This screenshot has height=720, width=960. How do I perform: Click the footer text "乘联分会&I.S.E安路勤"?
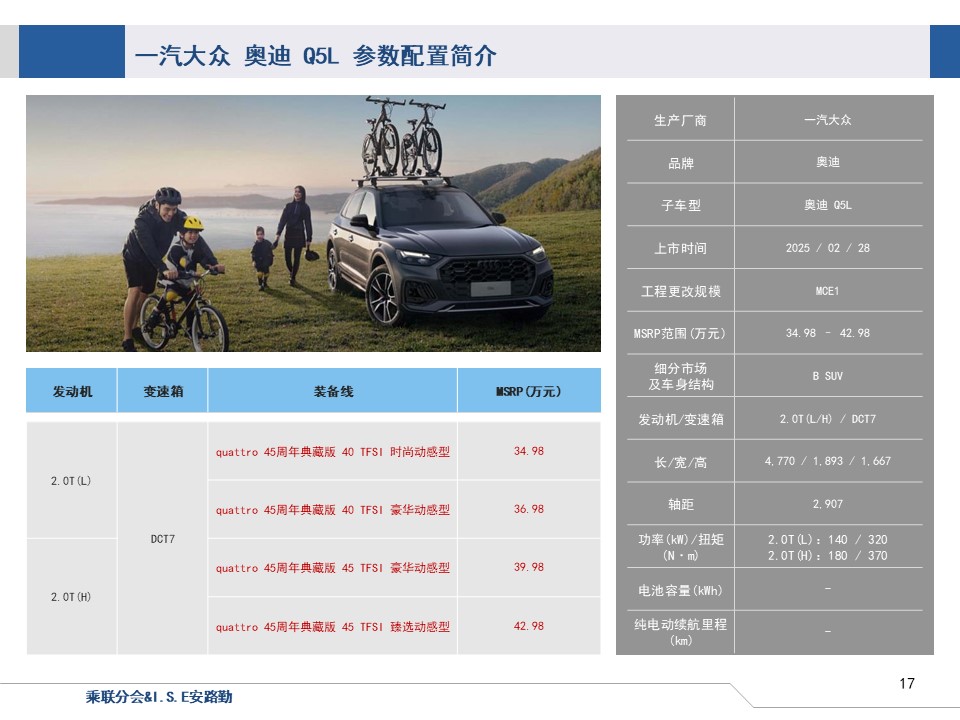tap(159, 697)
